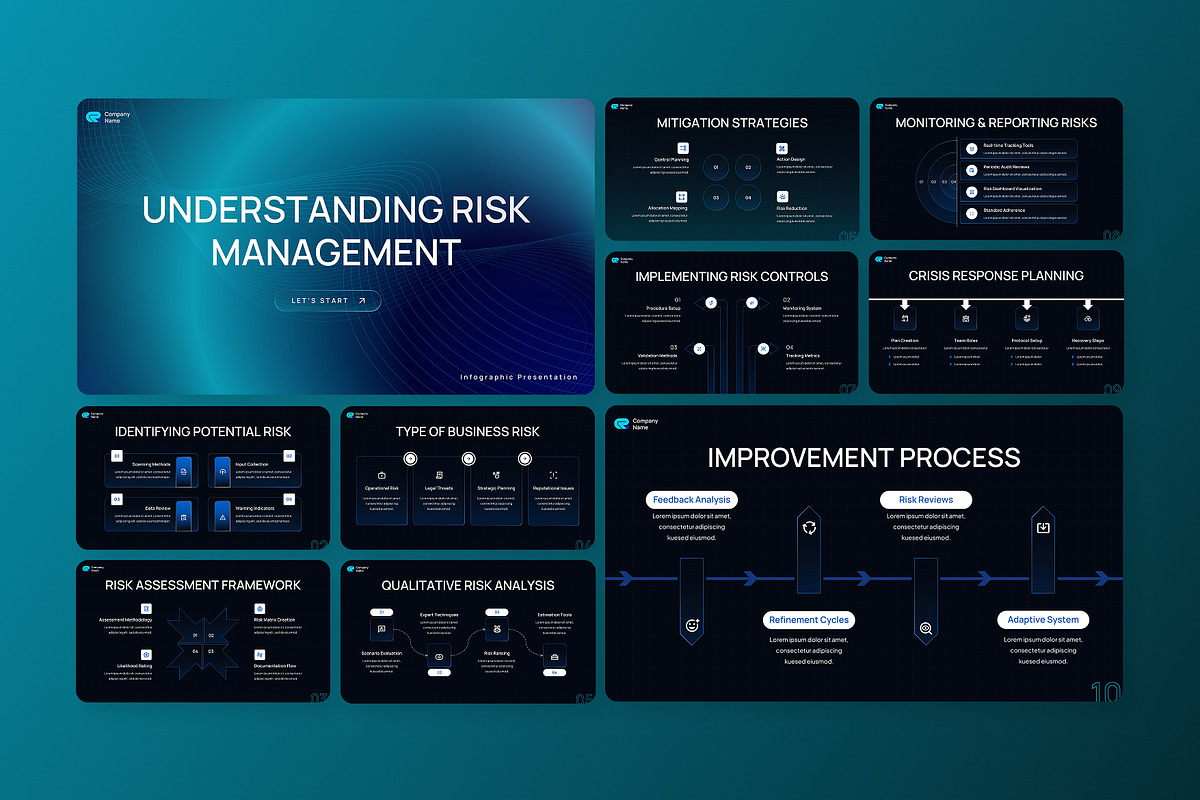Open the Monitoring & Reporting Risks slide

[996, 169]
